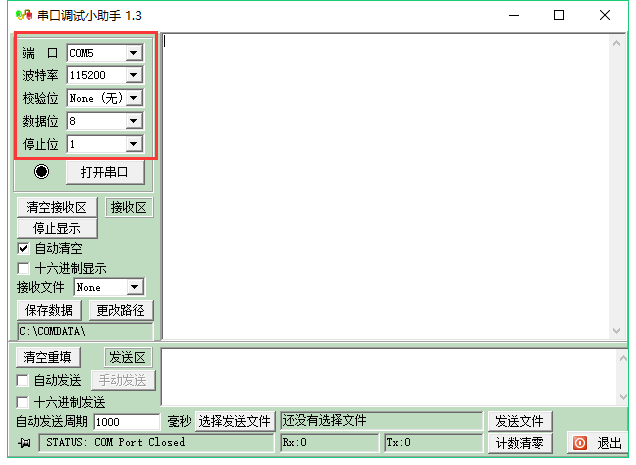Open the 数据位 8 dropdown
The height and width of the screenshot is (465, 636).
point(134,121)
